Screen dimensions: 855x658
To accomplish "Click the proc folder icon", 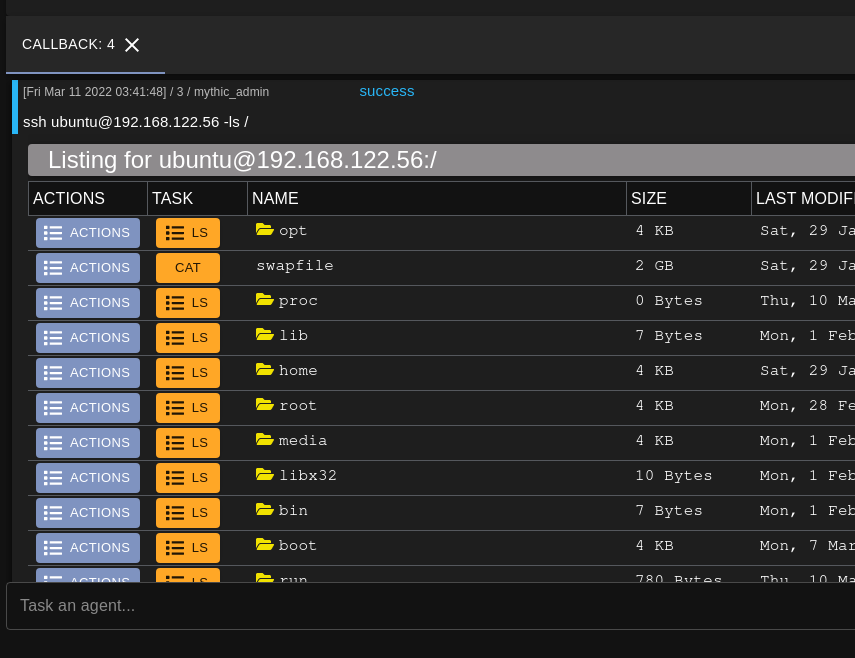I will (x=264, y=300).
